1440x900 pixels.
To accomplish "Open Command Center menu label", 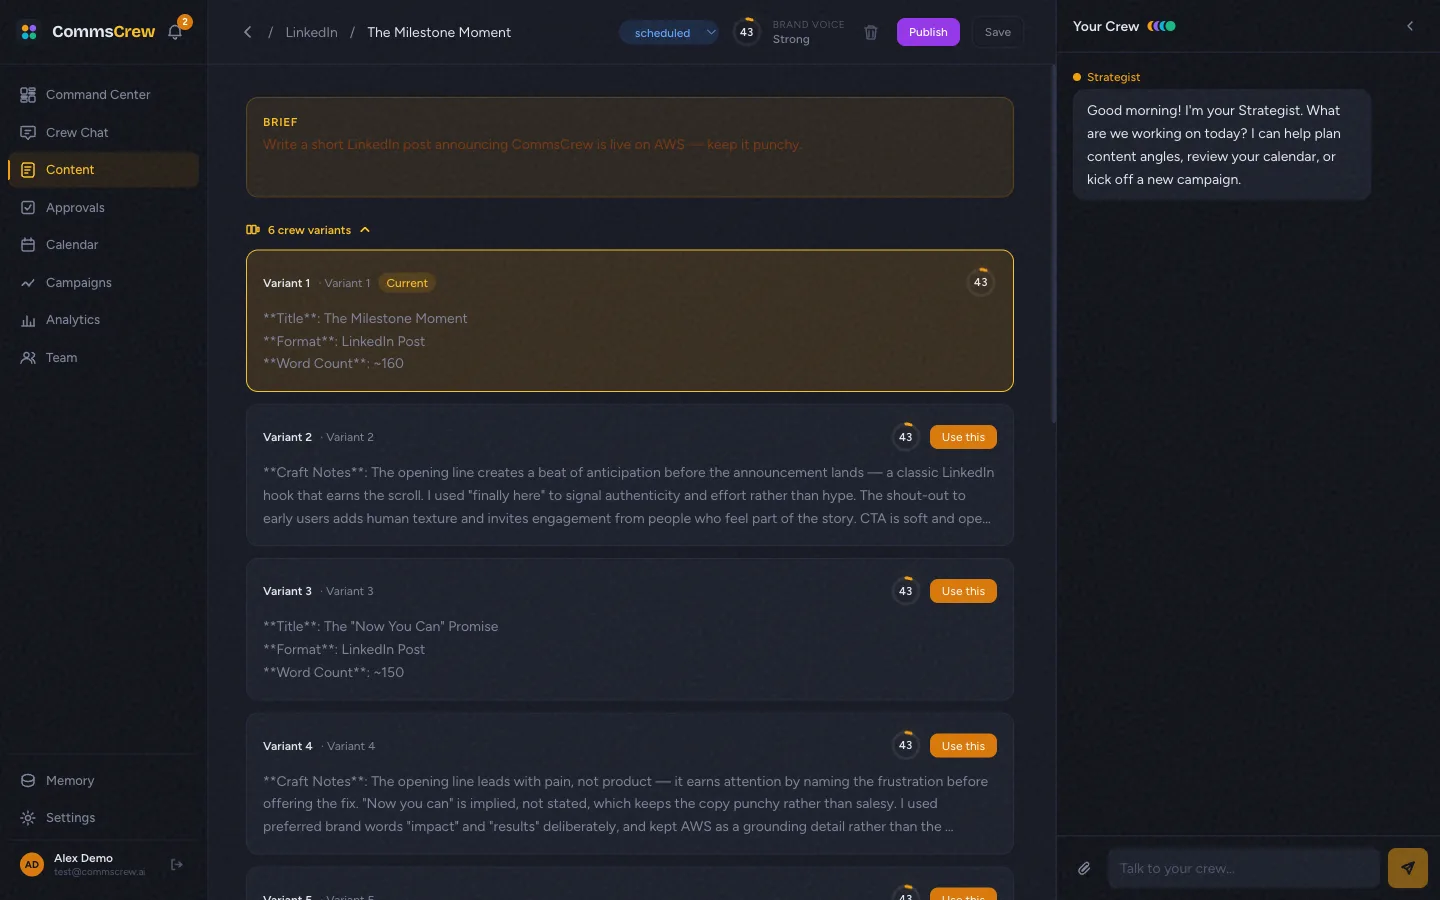I will coord(98,95).
